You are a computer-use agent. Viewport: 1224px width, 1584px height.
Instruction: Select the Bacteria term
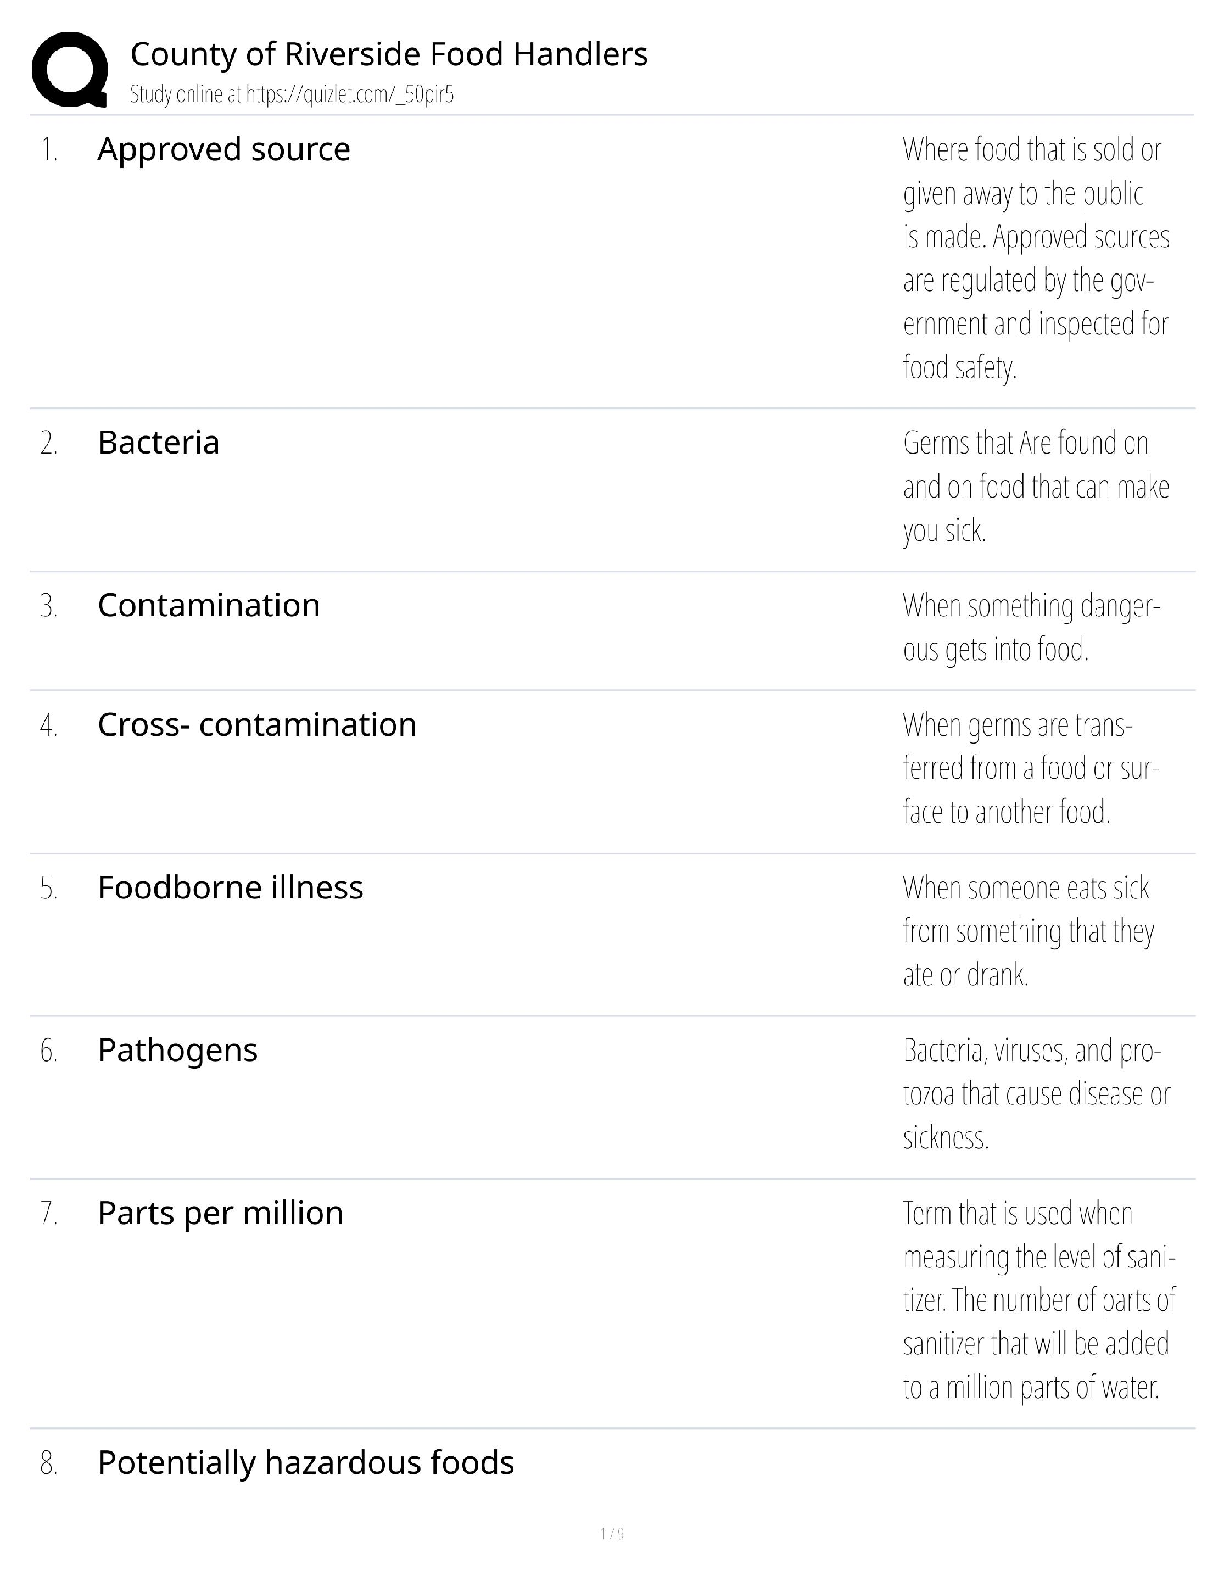click(158, 442)
